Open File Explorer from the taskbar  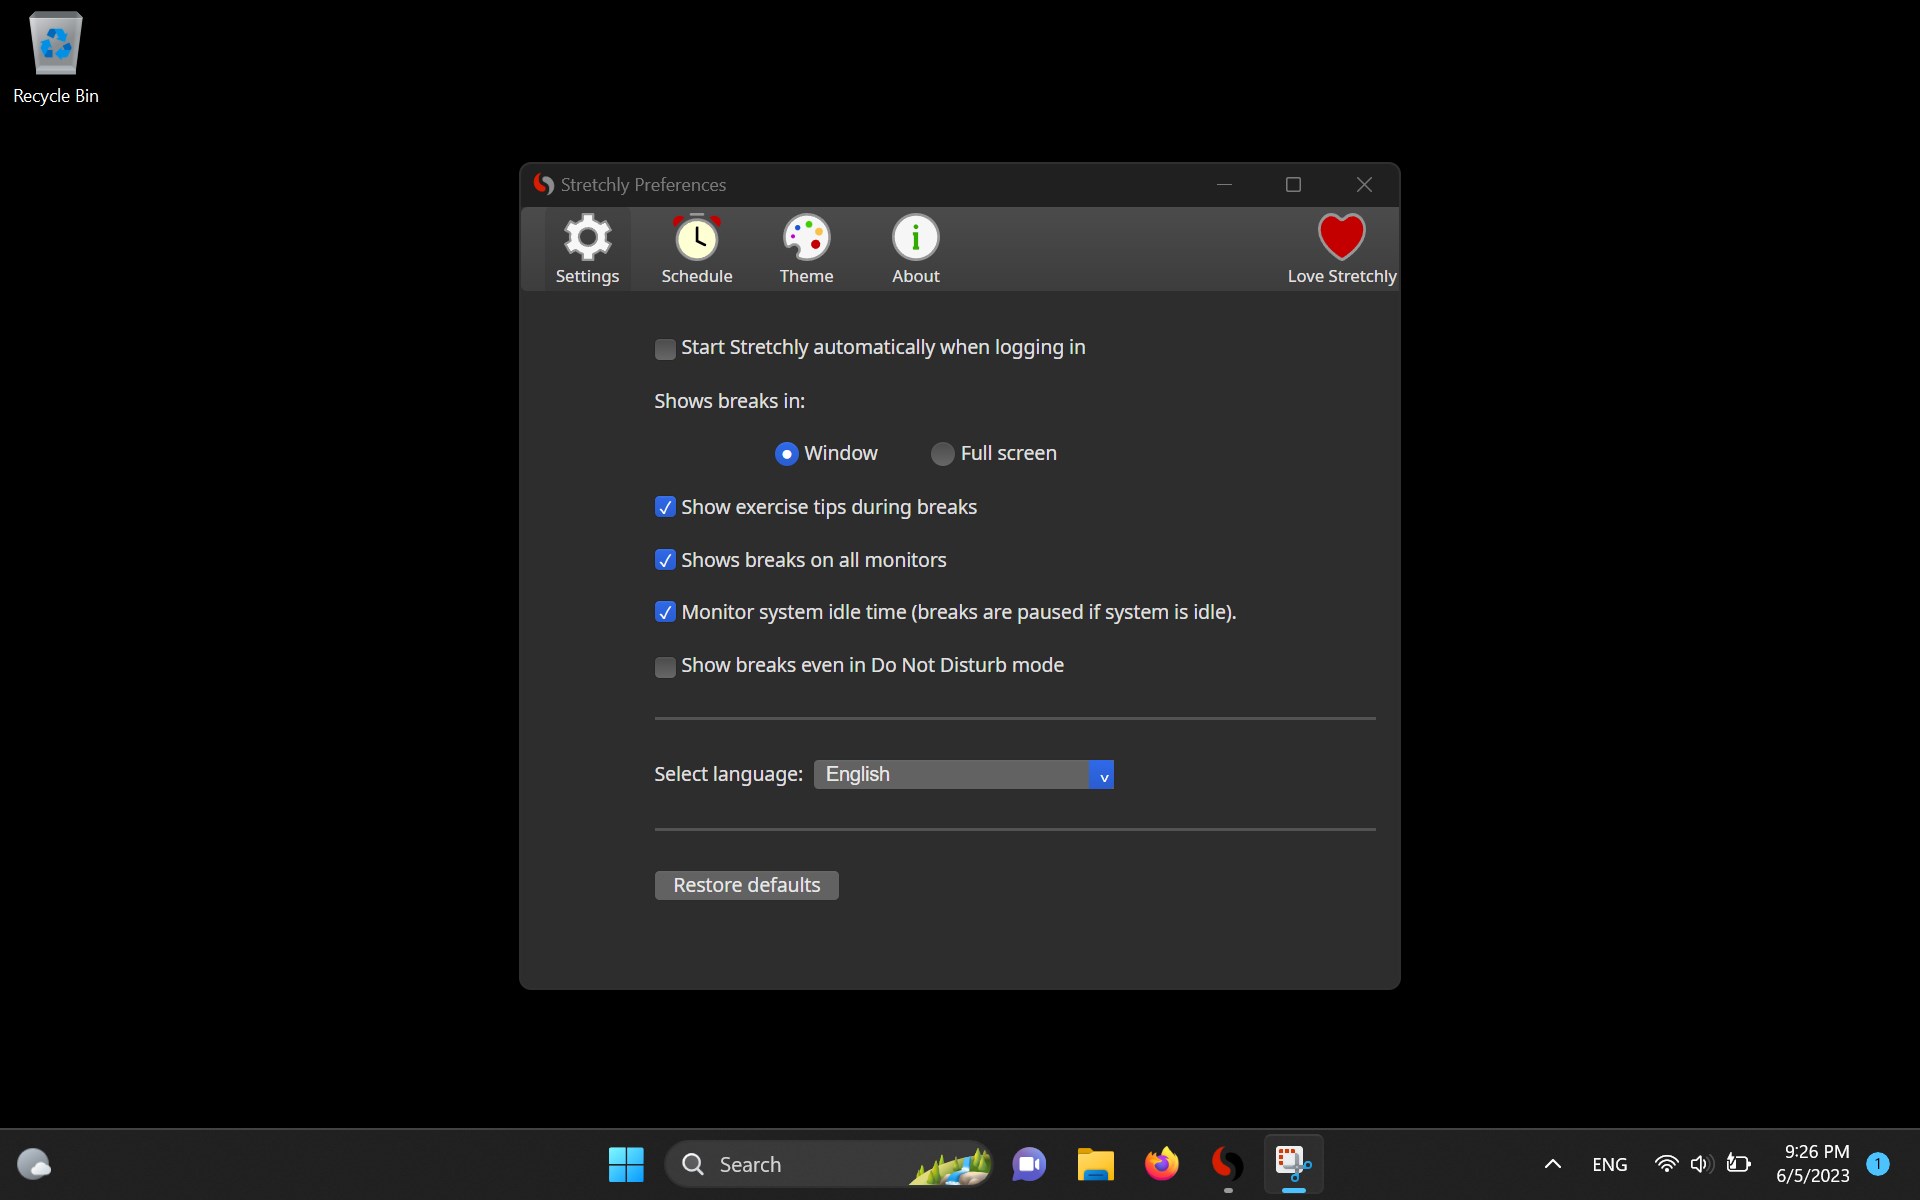pos(1095,1163)
